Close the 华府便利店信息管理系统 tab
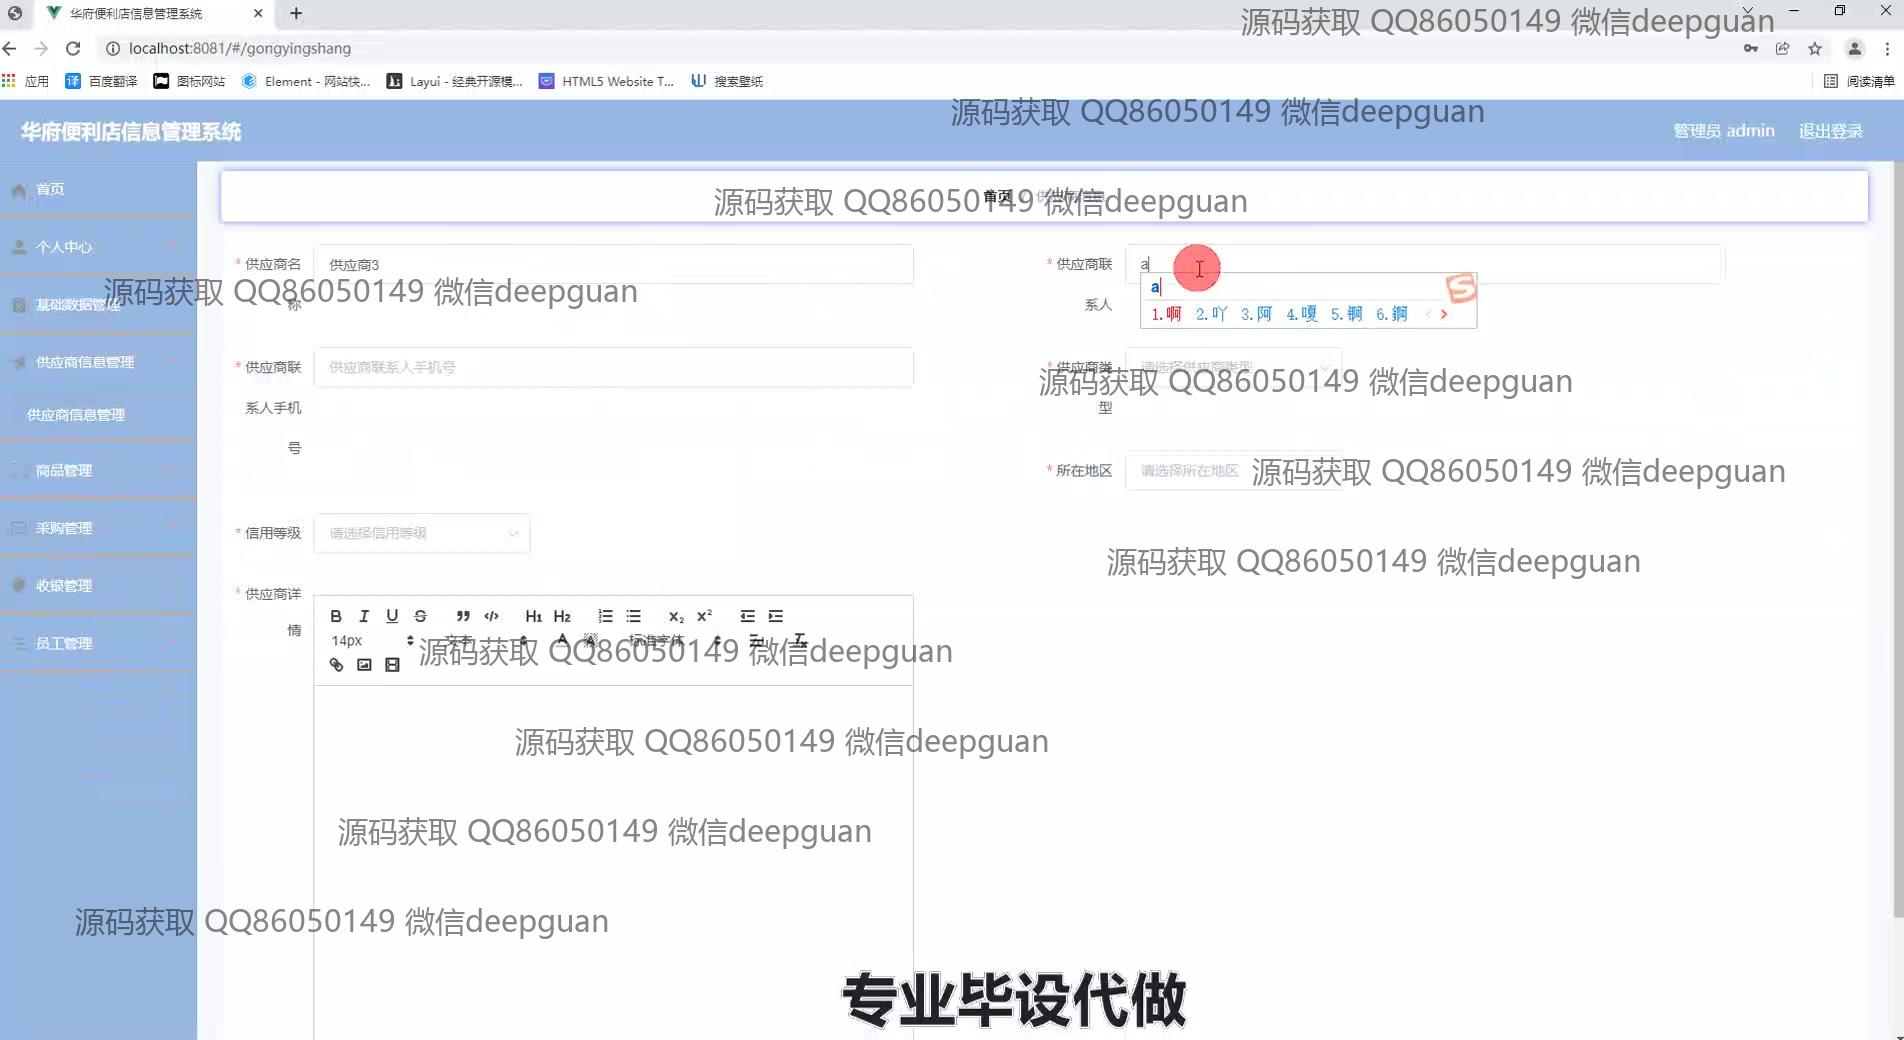Screen dimensions: 1904x1040 point(258,13)
